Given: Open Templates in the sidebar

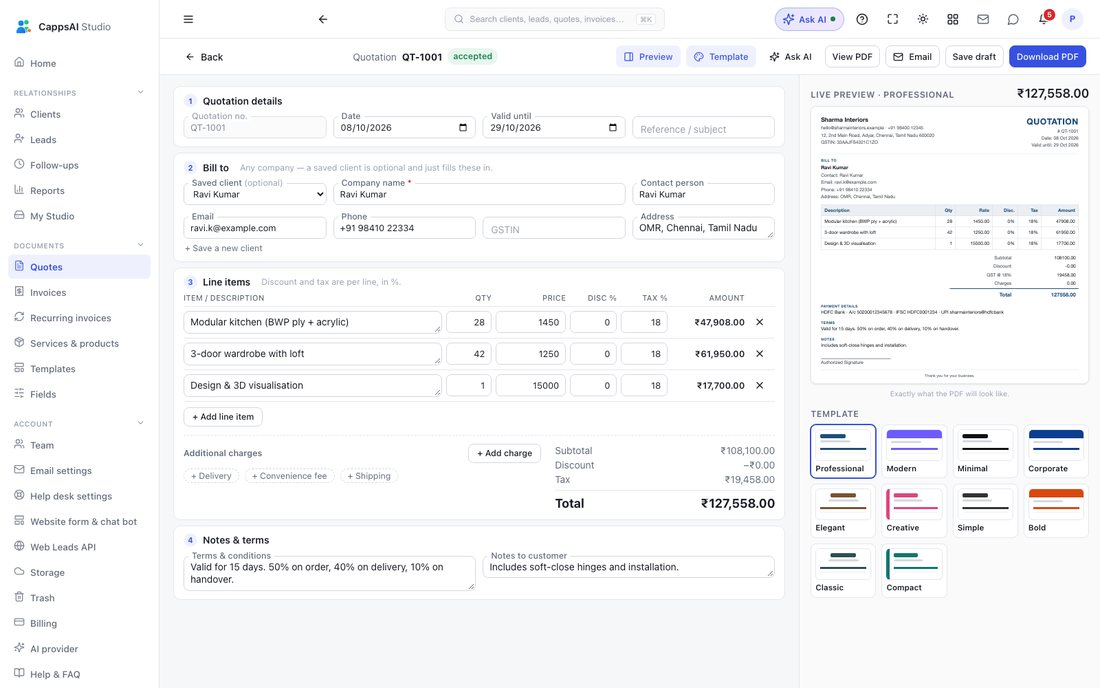Looking at the screenshot, I should (x=79, y=368).
